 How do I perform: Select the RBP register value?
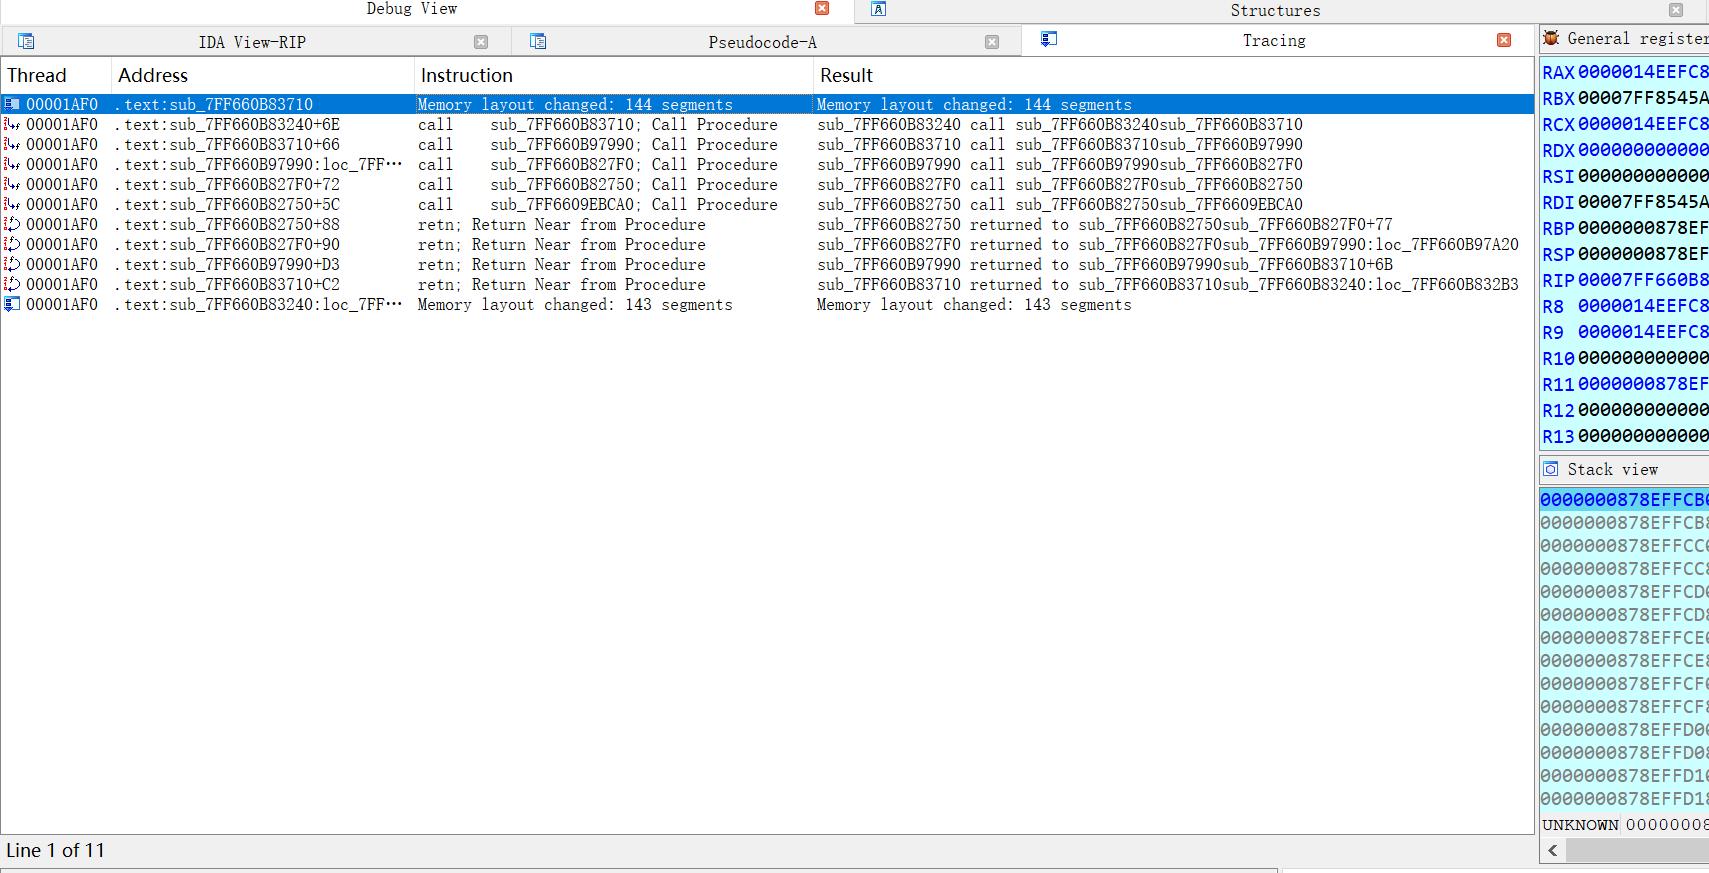pos(1643,228)
